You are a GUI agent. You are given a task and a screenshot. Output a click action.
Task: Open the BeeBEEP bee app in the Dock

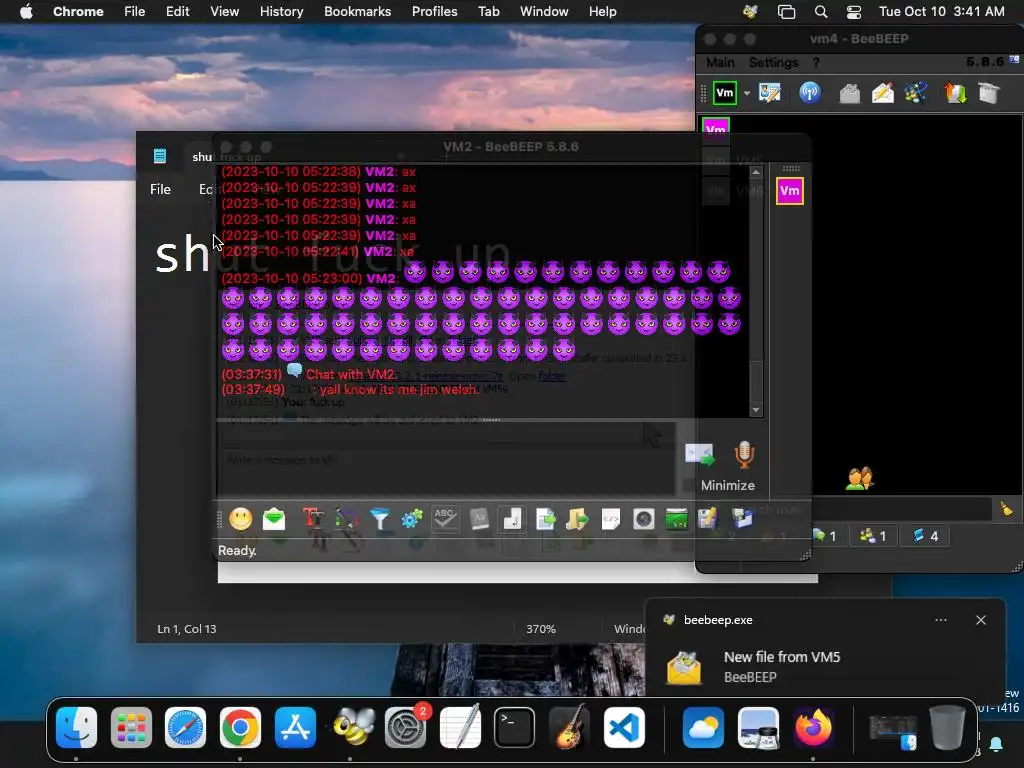pos(353,728)
